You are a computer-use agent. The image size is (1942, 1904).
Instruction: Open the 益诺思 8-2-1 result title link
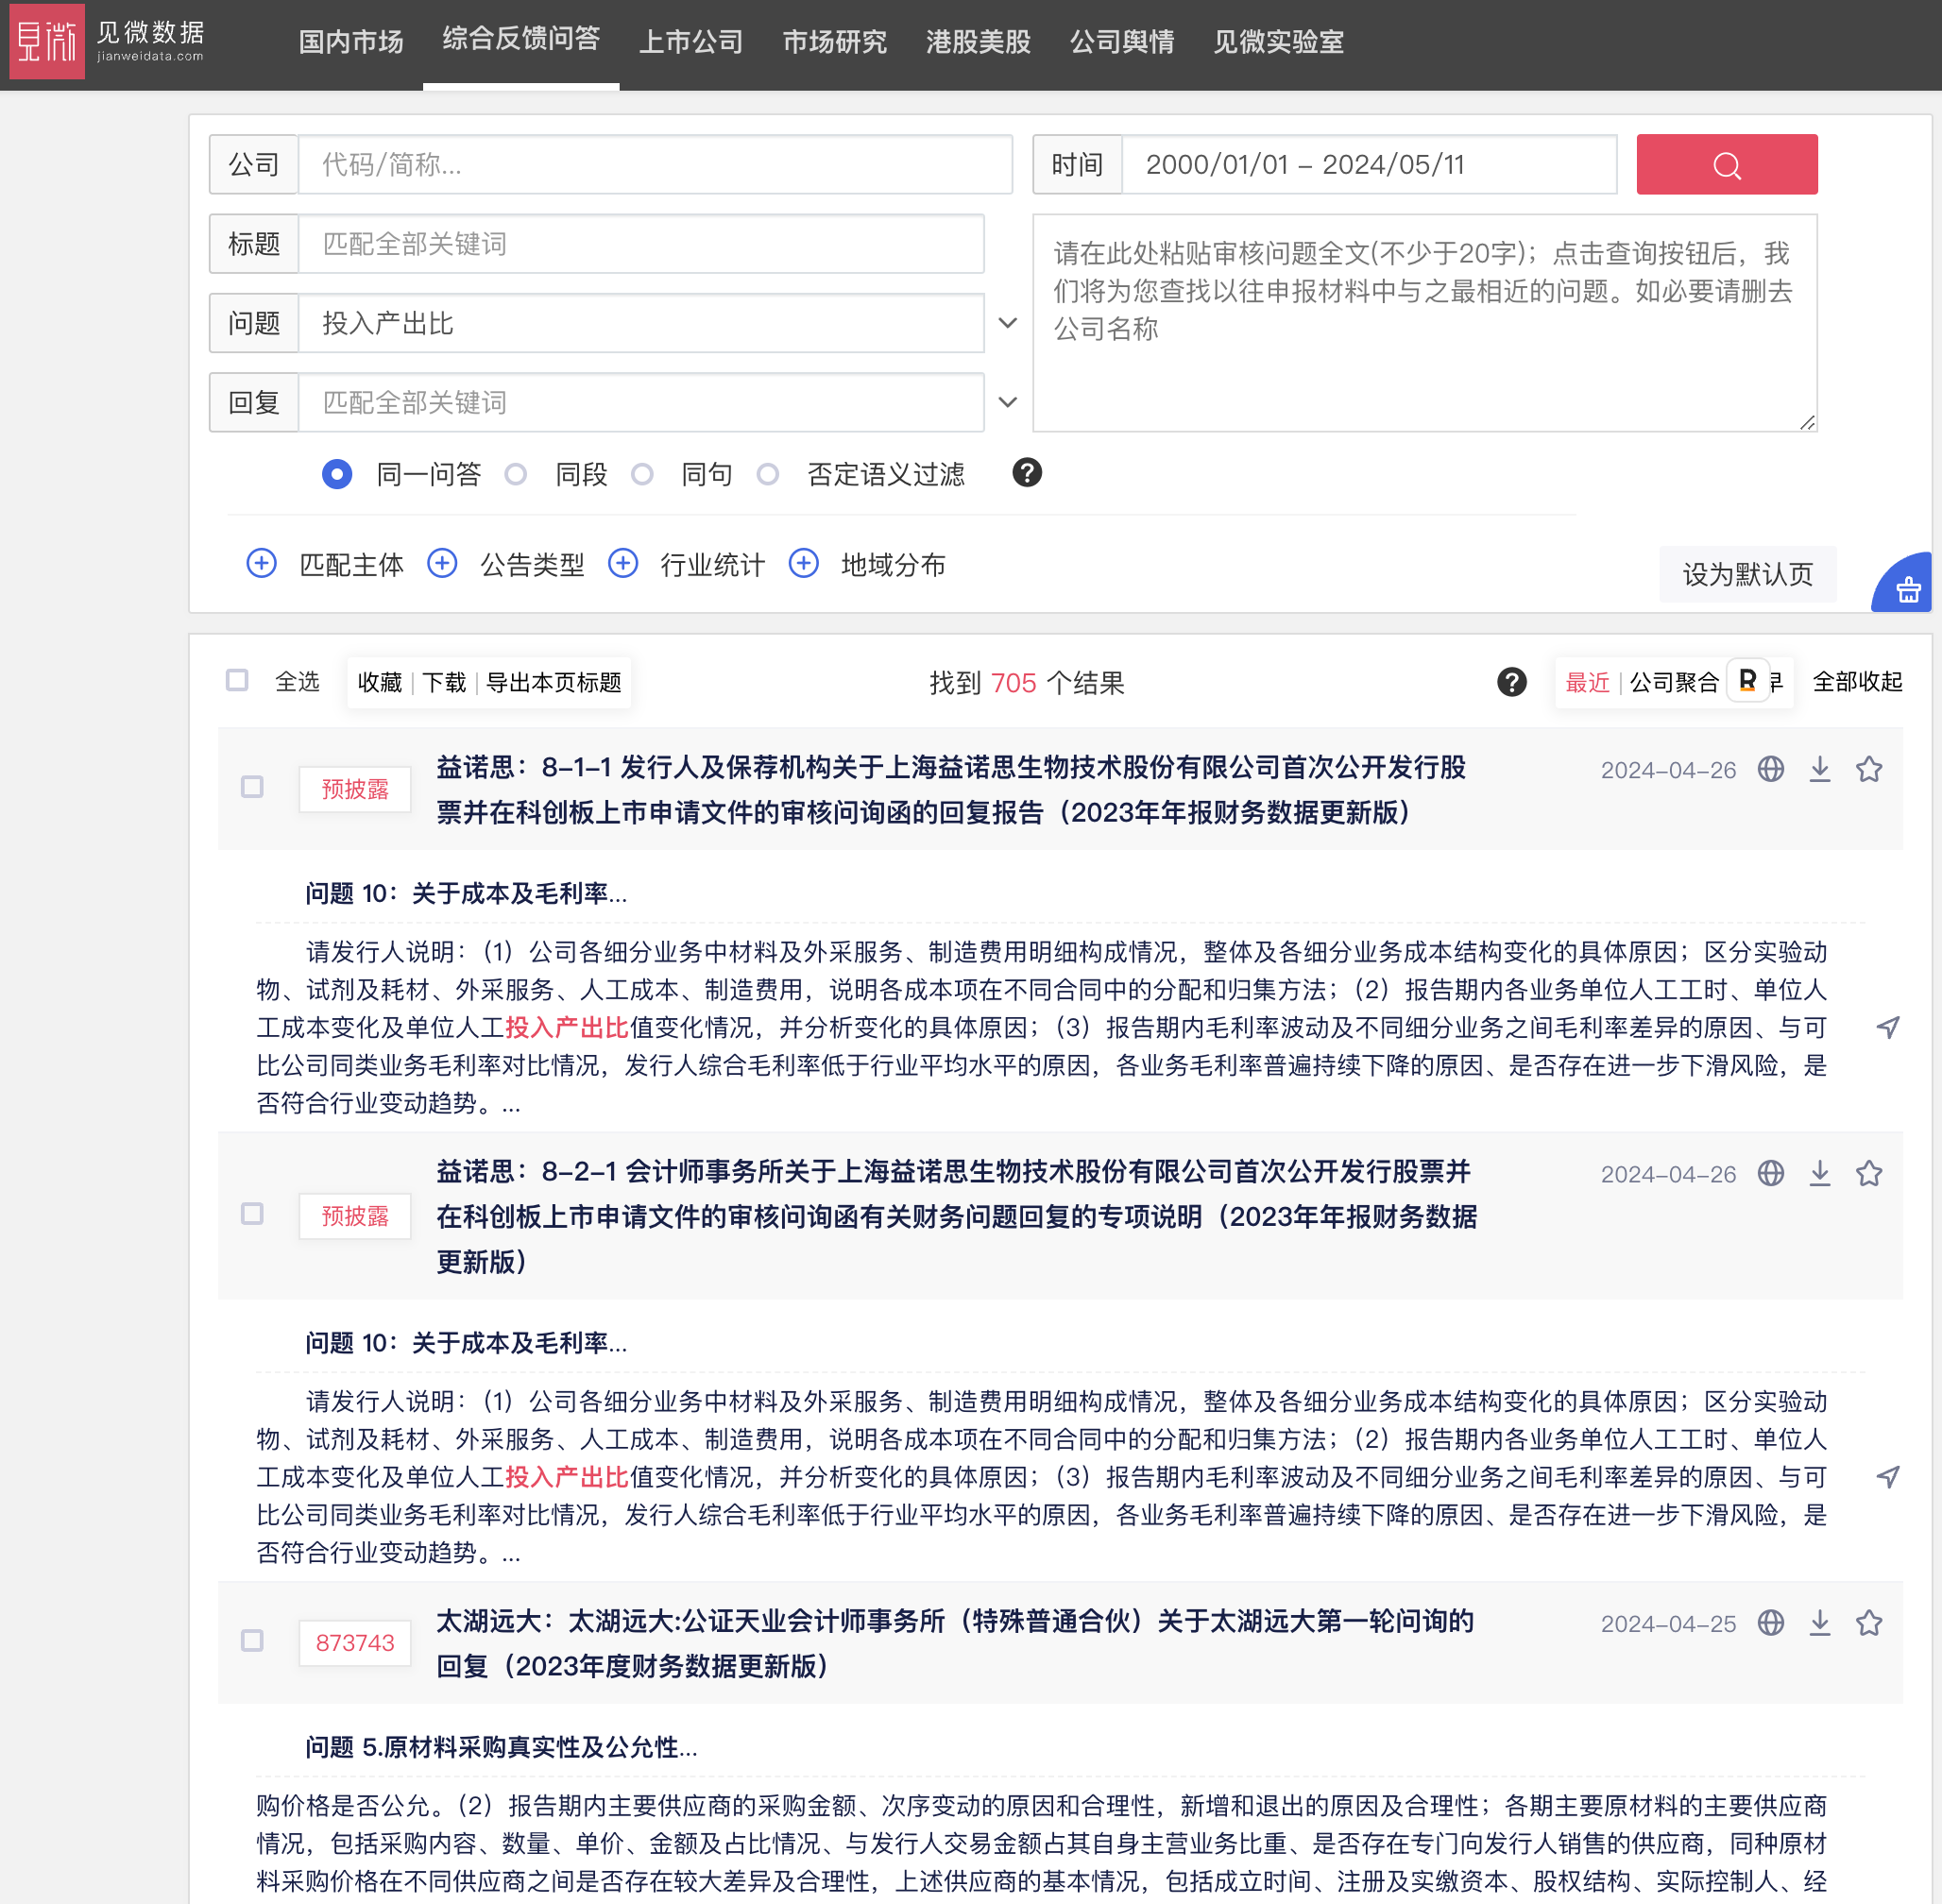point(957,1216)
